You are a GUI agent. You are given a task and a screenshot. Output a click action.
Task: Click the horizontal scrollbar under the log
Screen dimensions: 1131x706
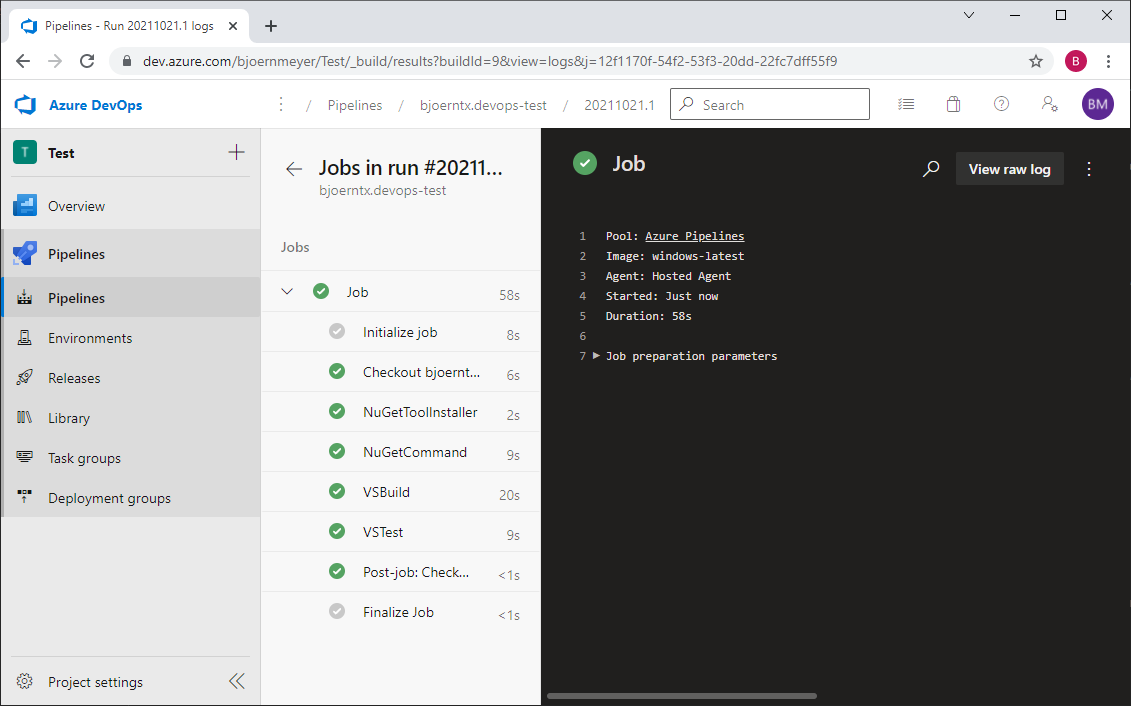(x=682, y=696)
